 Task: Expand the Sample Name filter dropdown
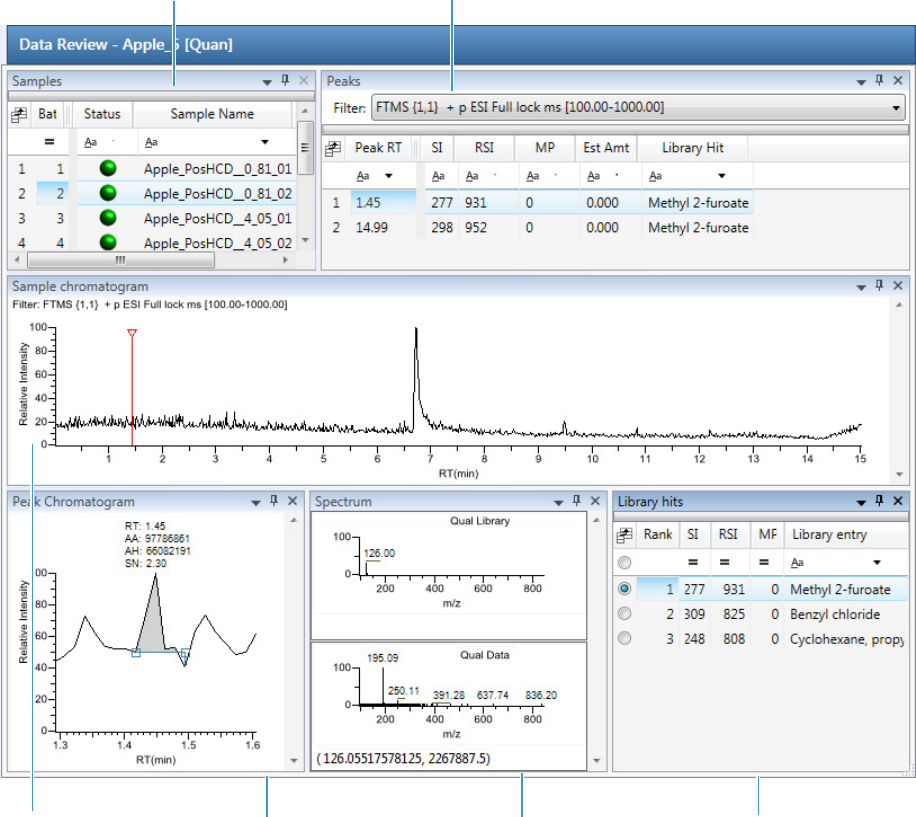(264, 143)
